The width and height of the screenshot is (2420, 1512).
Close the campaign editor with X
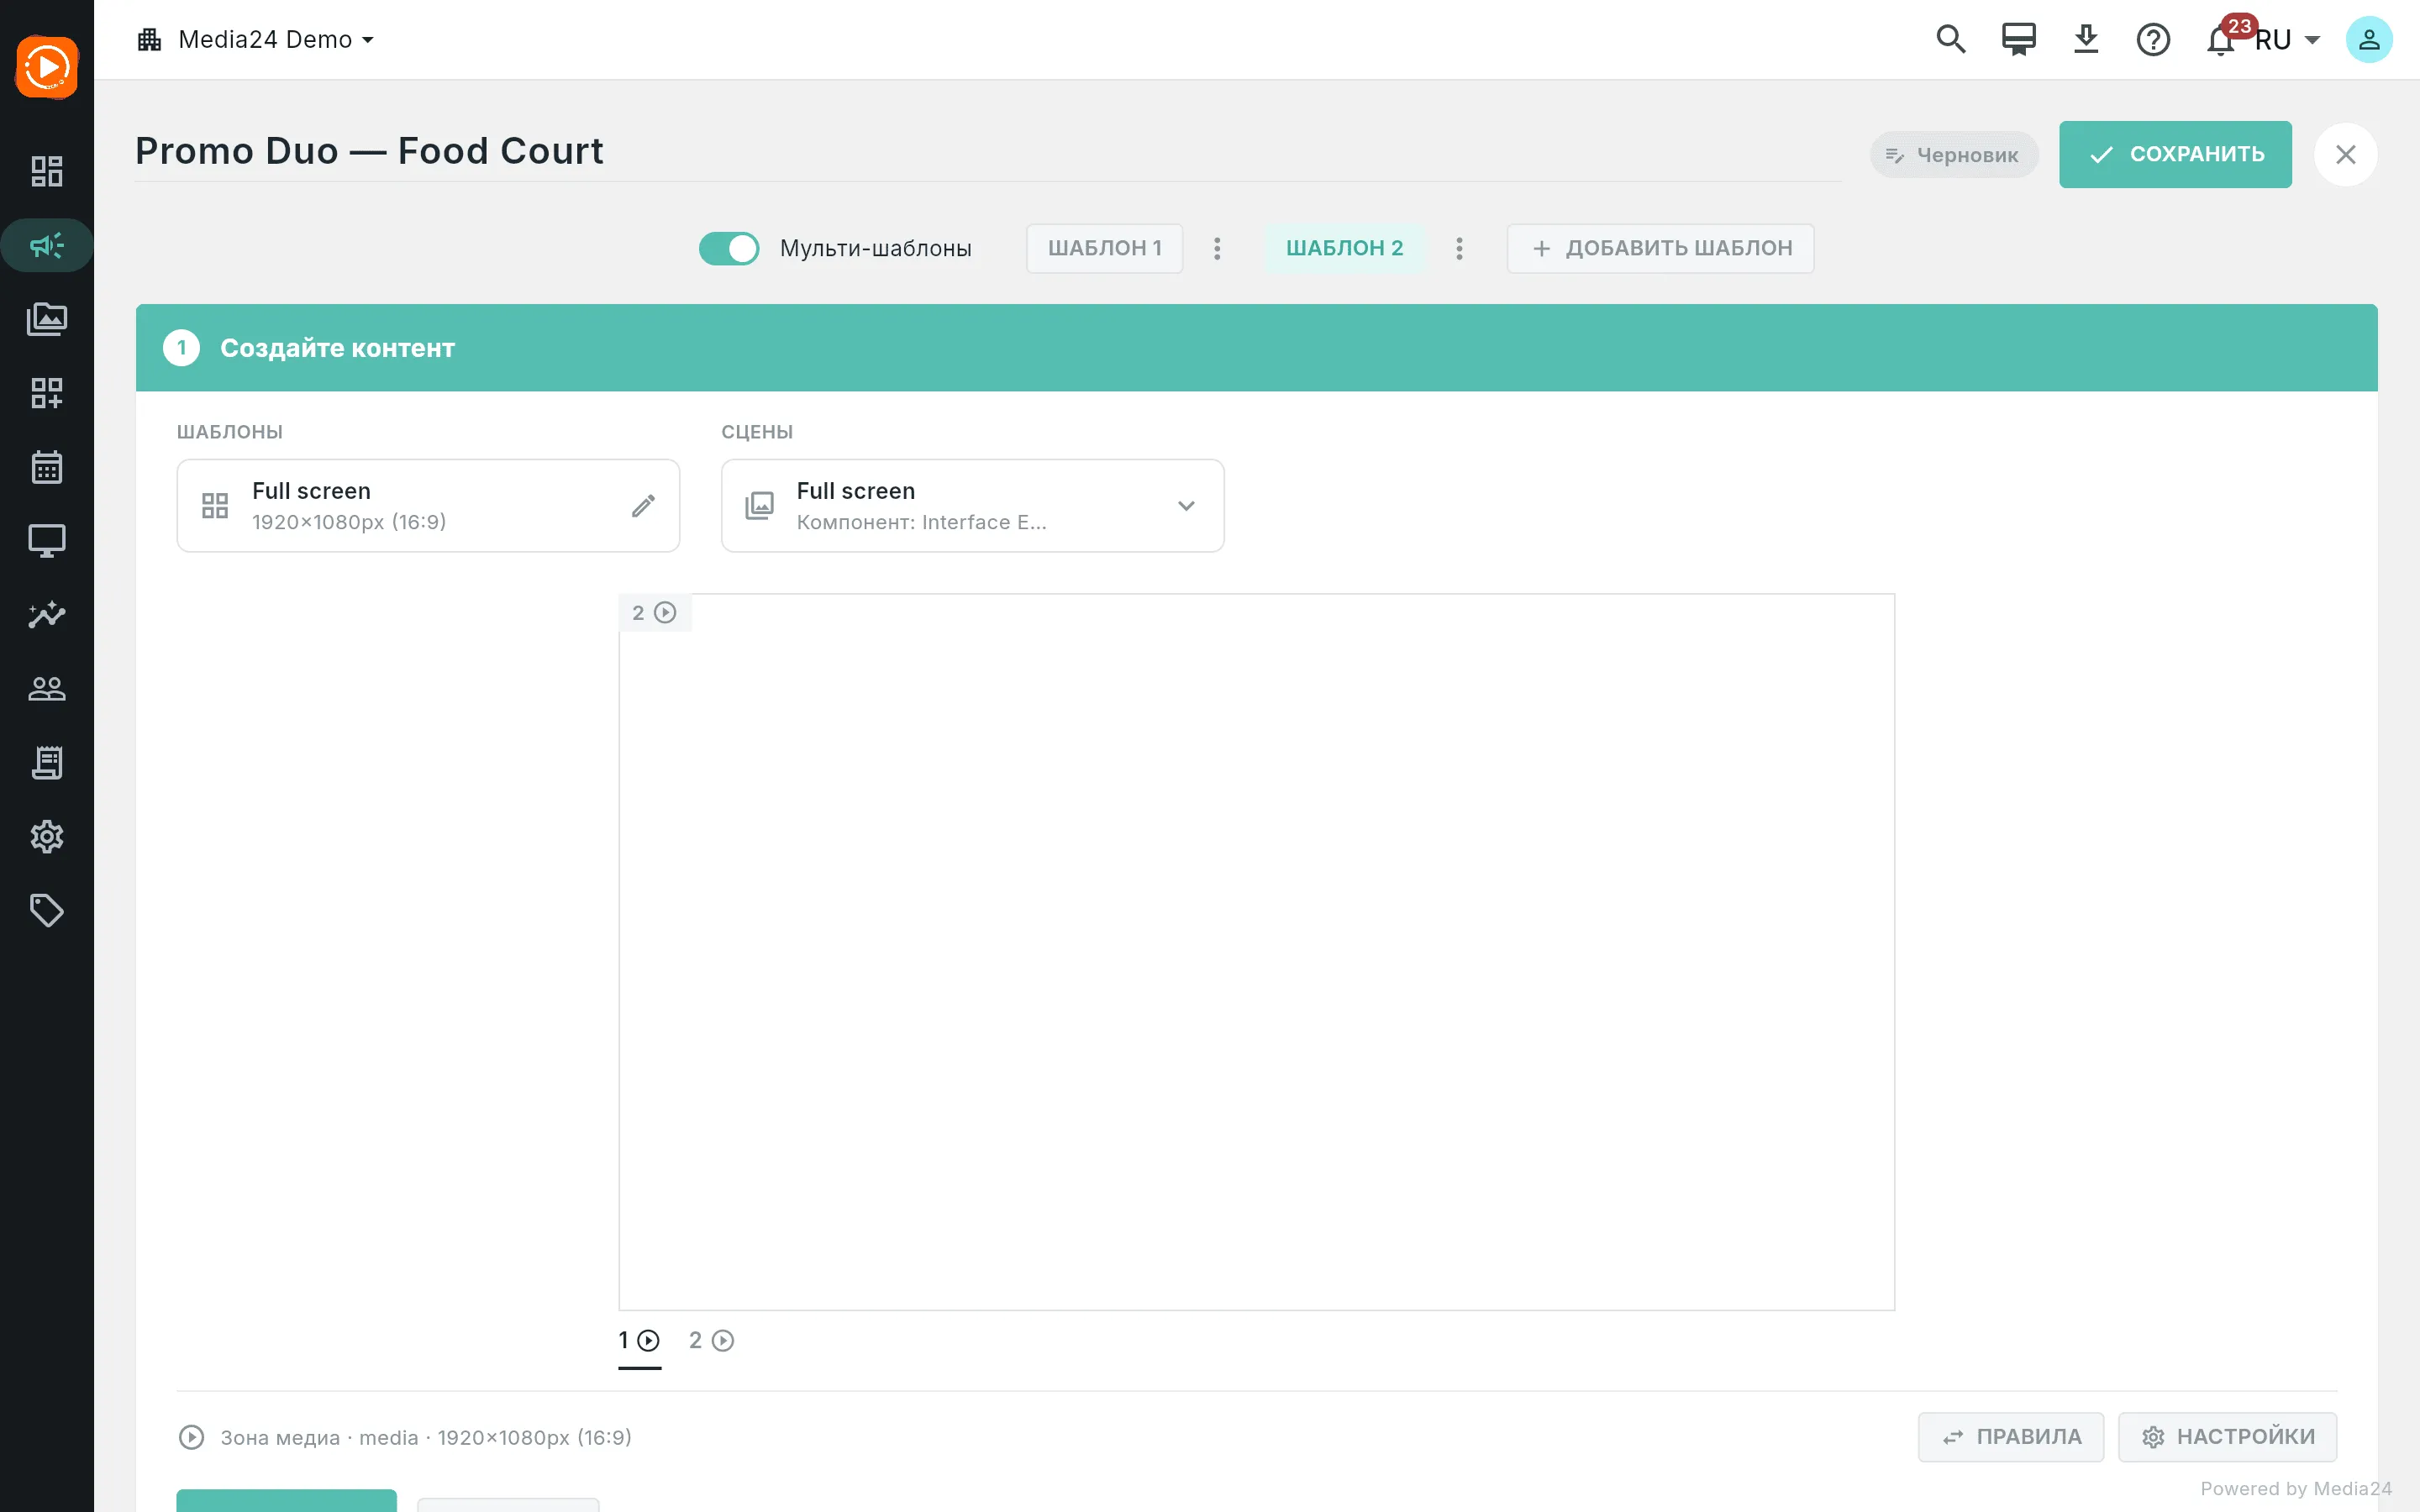tap(2345, 155)
